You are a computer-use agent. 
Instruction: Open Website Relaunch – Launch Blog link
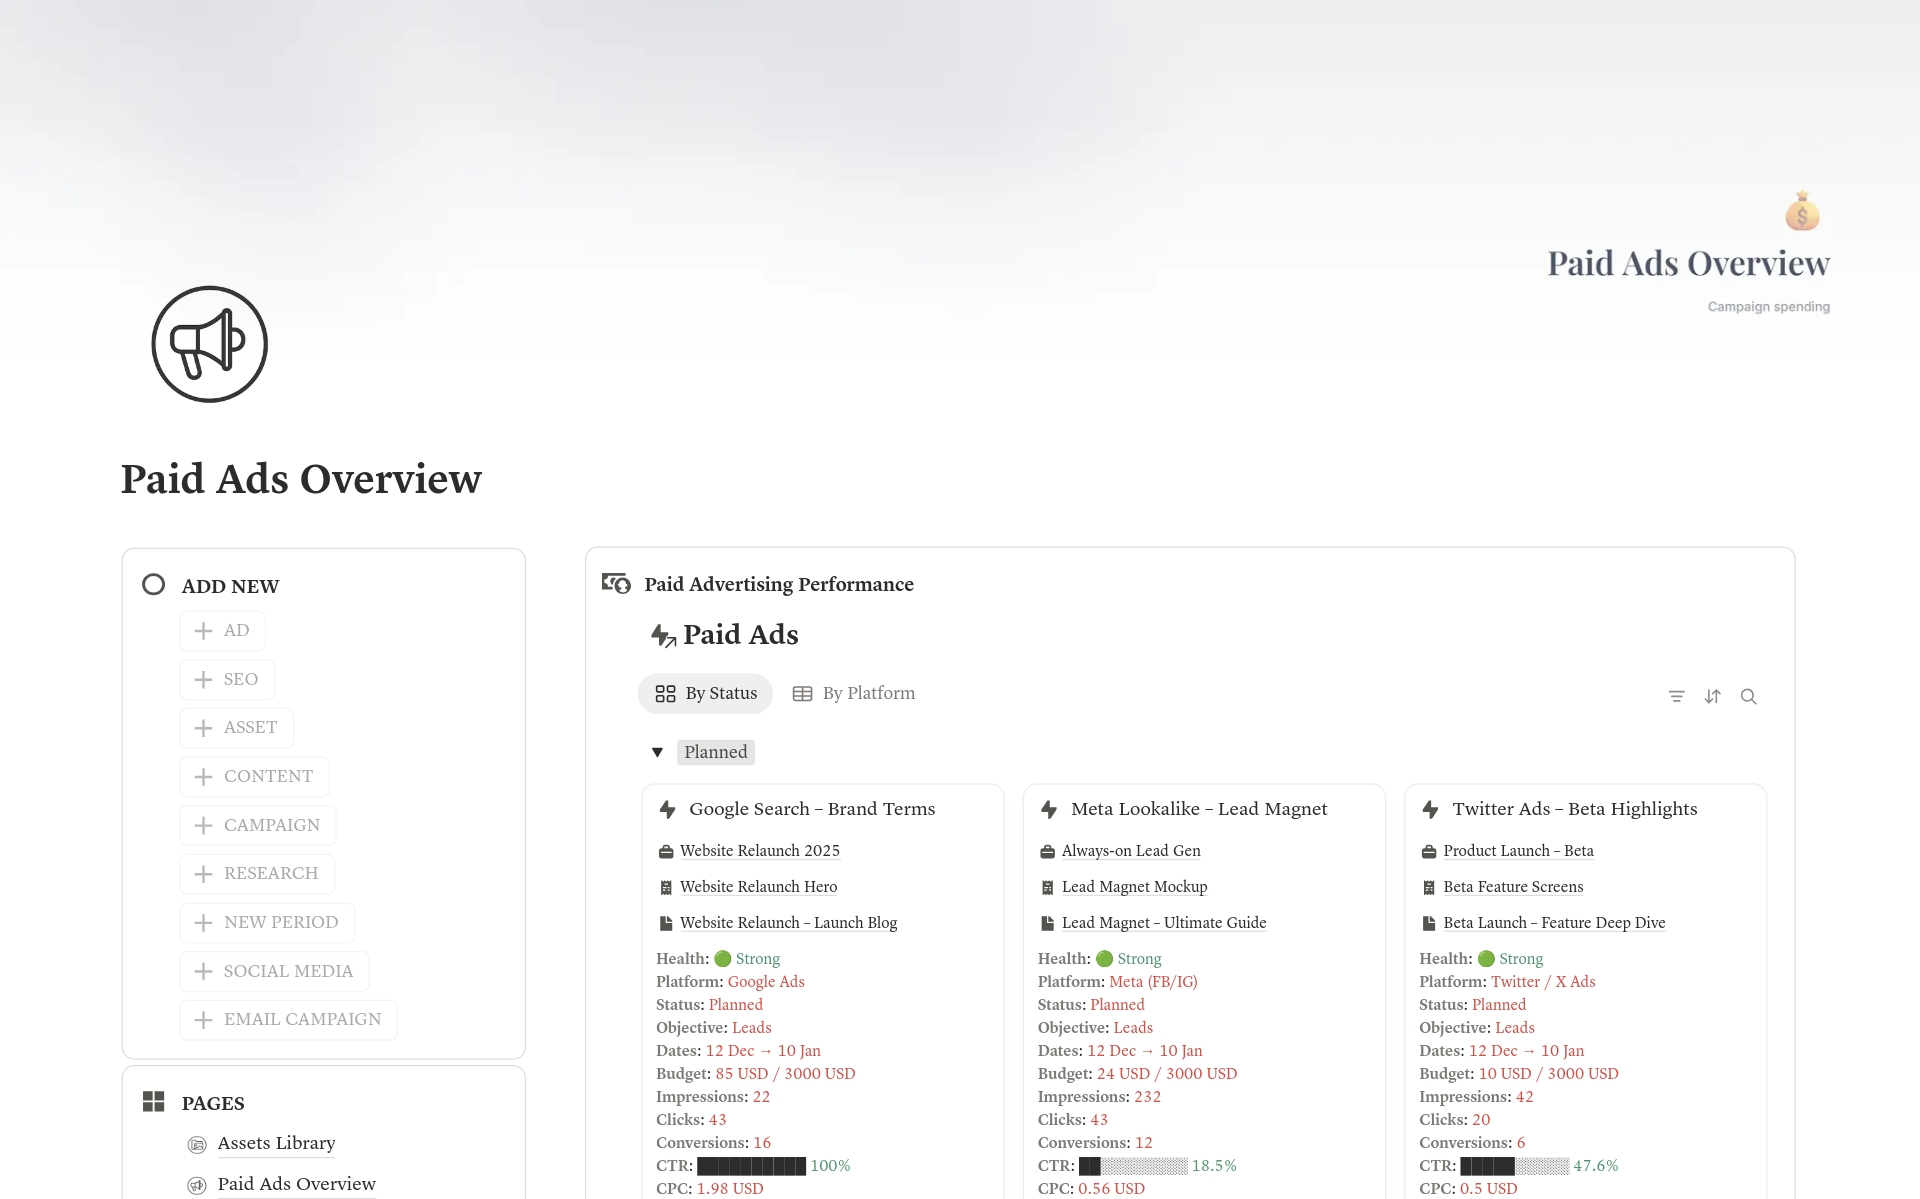coord(788,923)
